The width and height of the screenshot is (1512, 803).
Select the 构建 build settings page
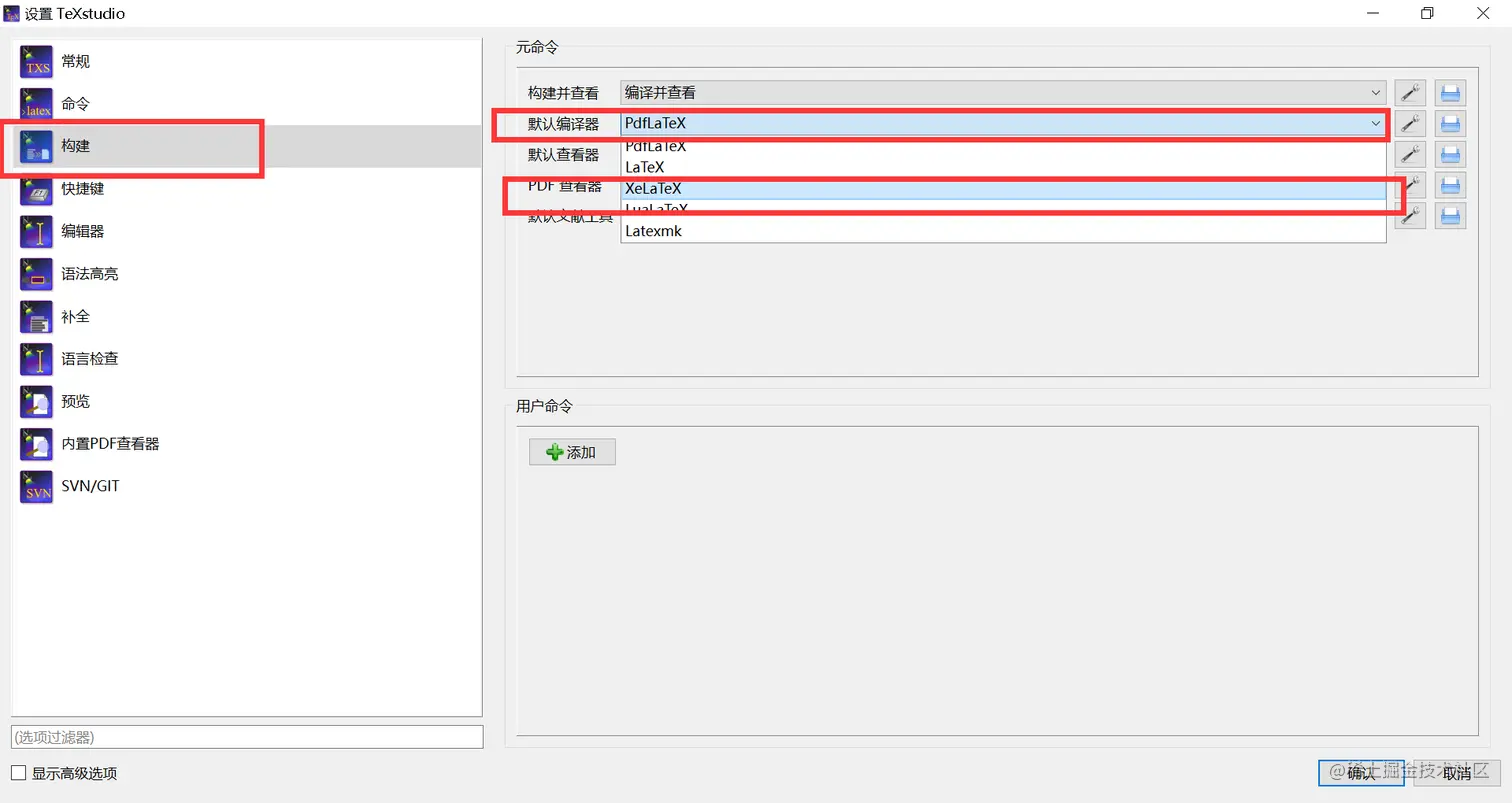tap(246, 146)
